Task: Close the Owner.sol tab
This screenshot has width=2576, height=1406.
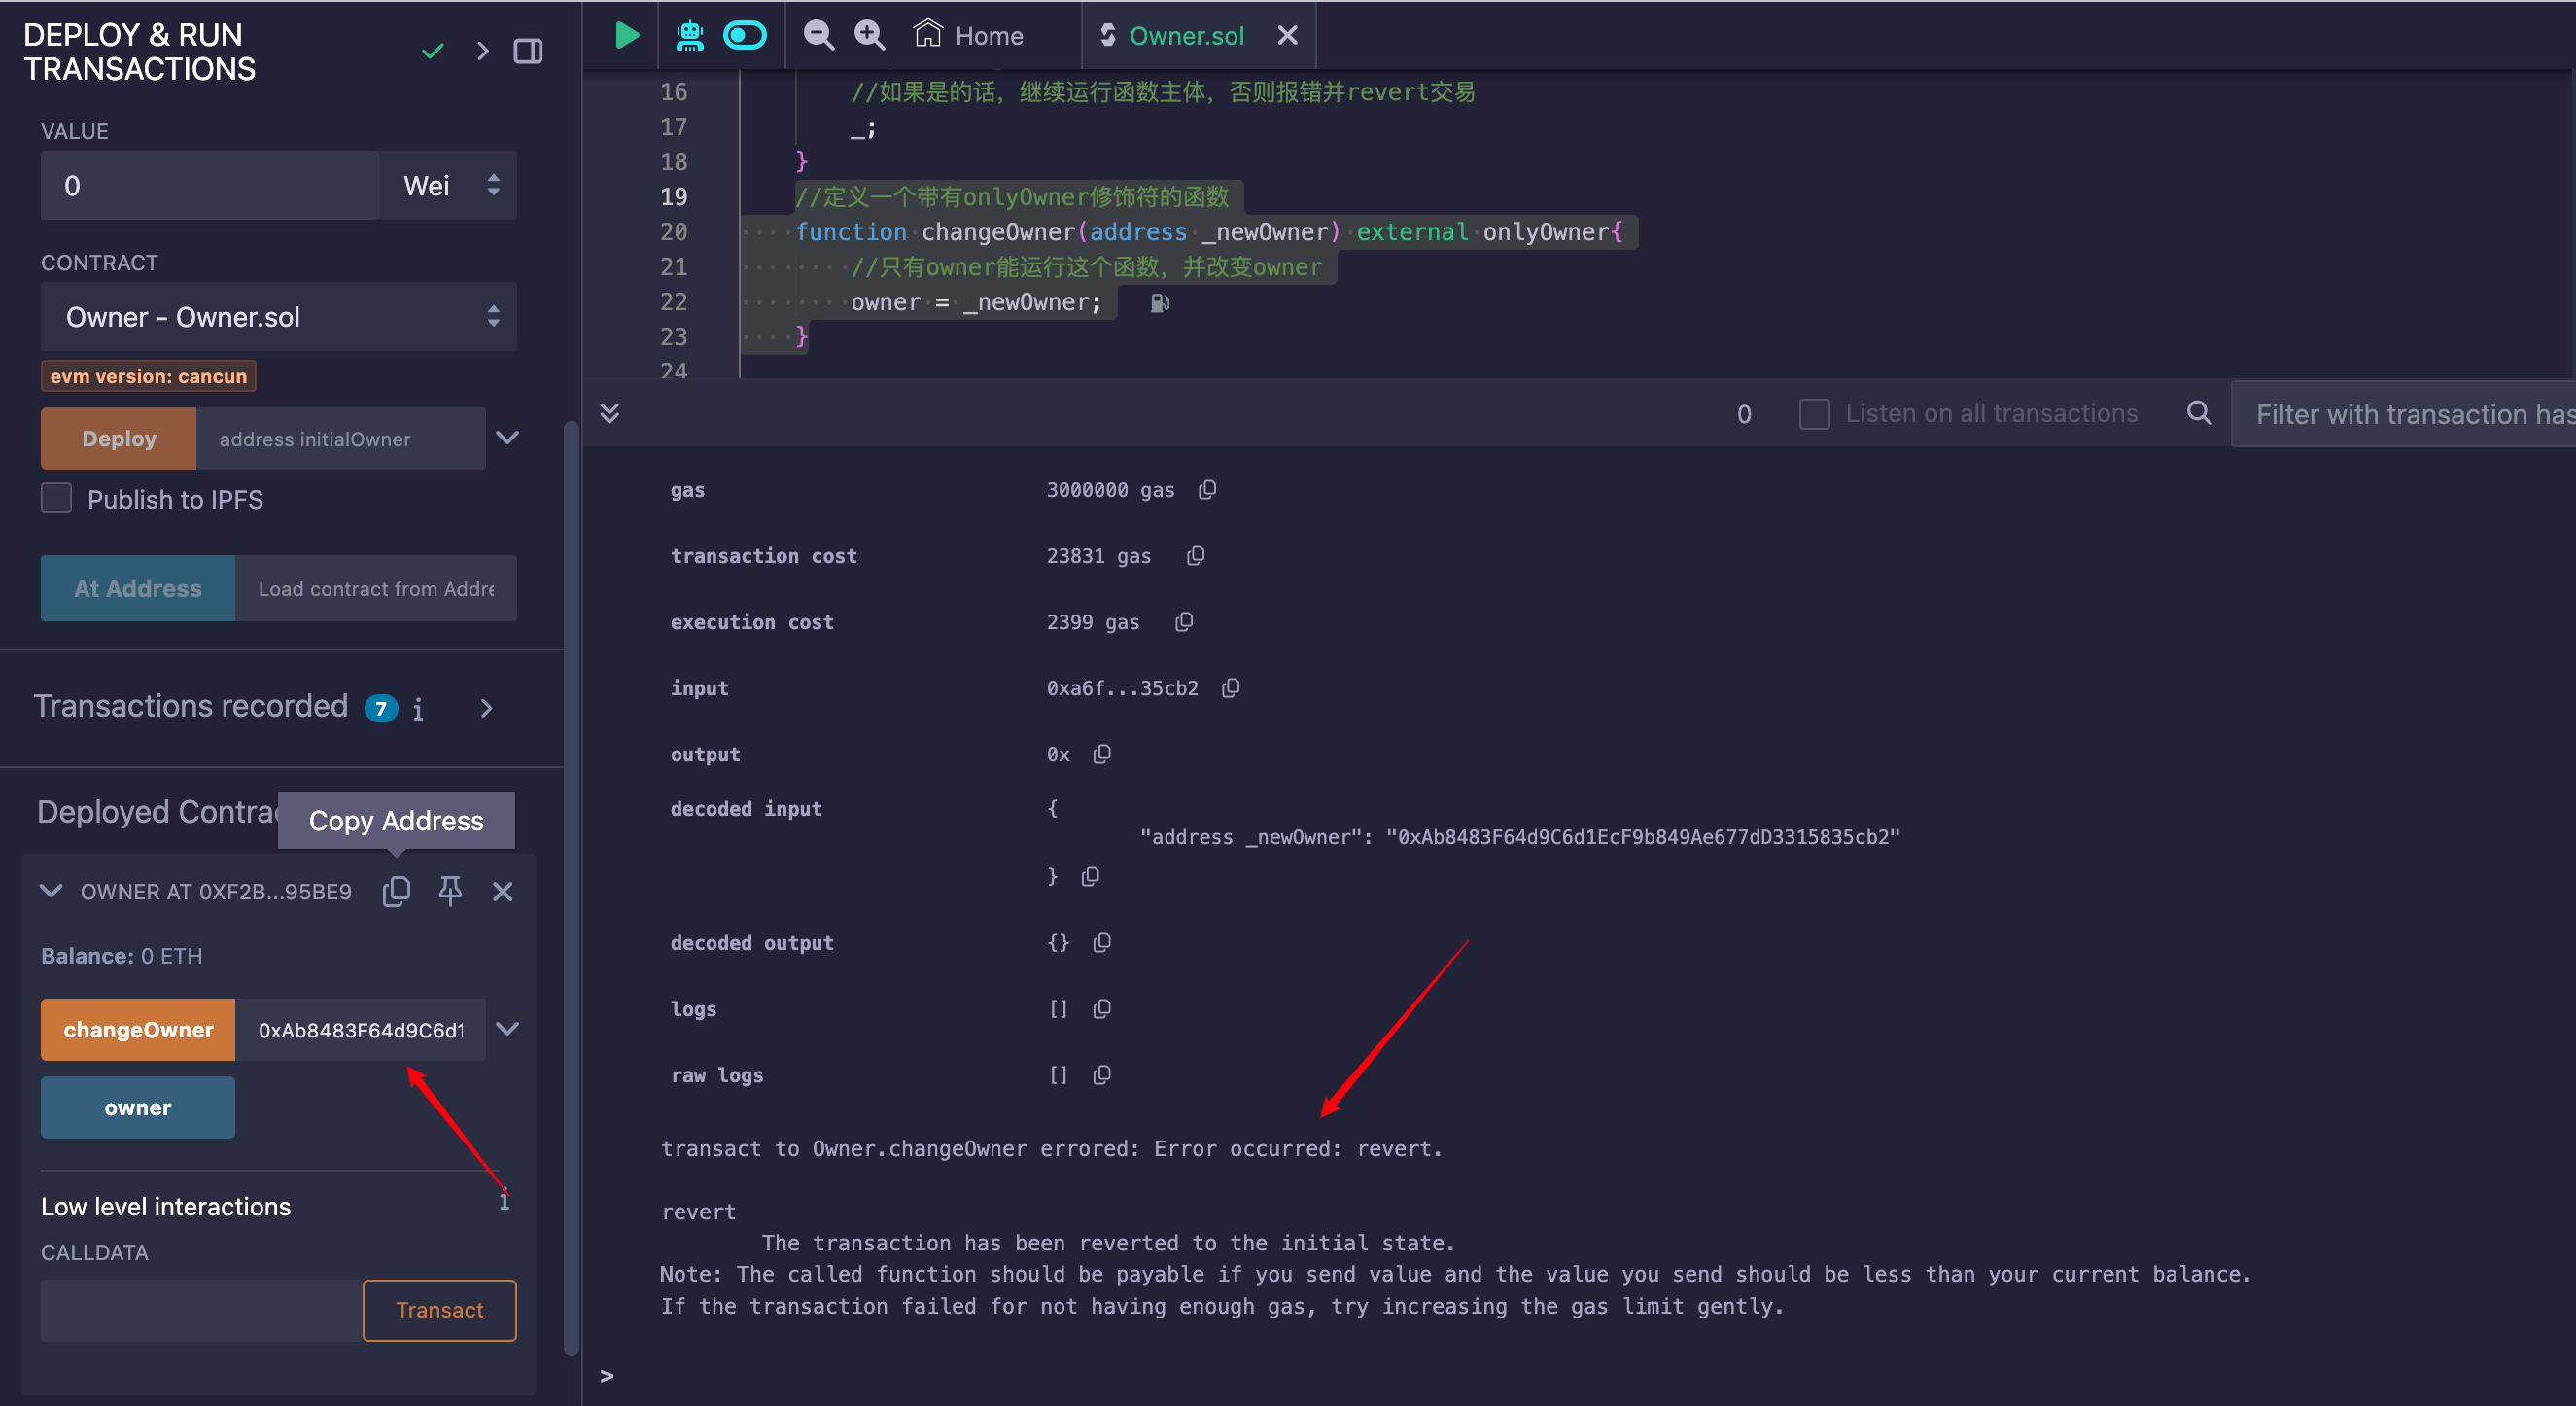Action: [x=1287, y=36]
